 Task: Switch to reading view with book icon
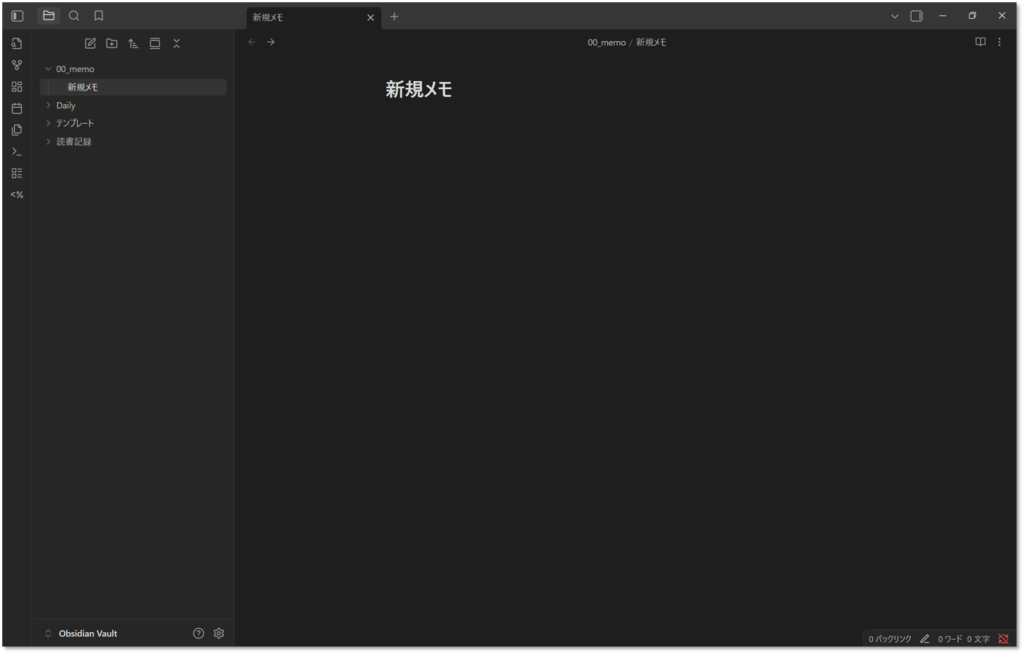coord(980,42)
